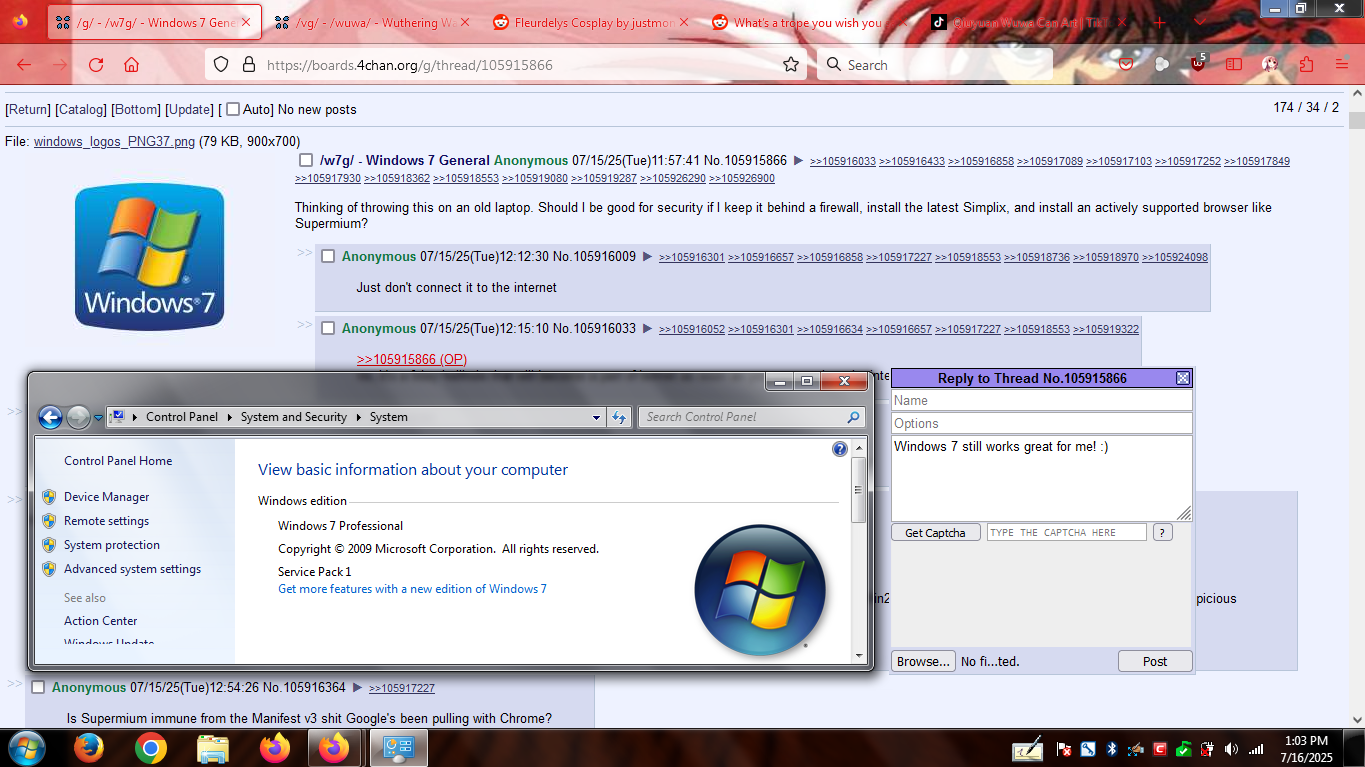Open new Firefox tab with plus
The width and height of the screenshot is (1365, 767).
1160,22
